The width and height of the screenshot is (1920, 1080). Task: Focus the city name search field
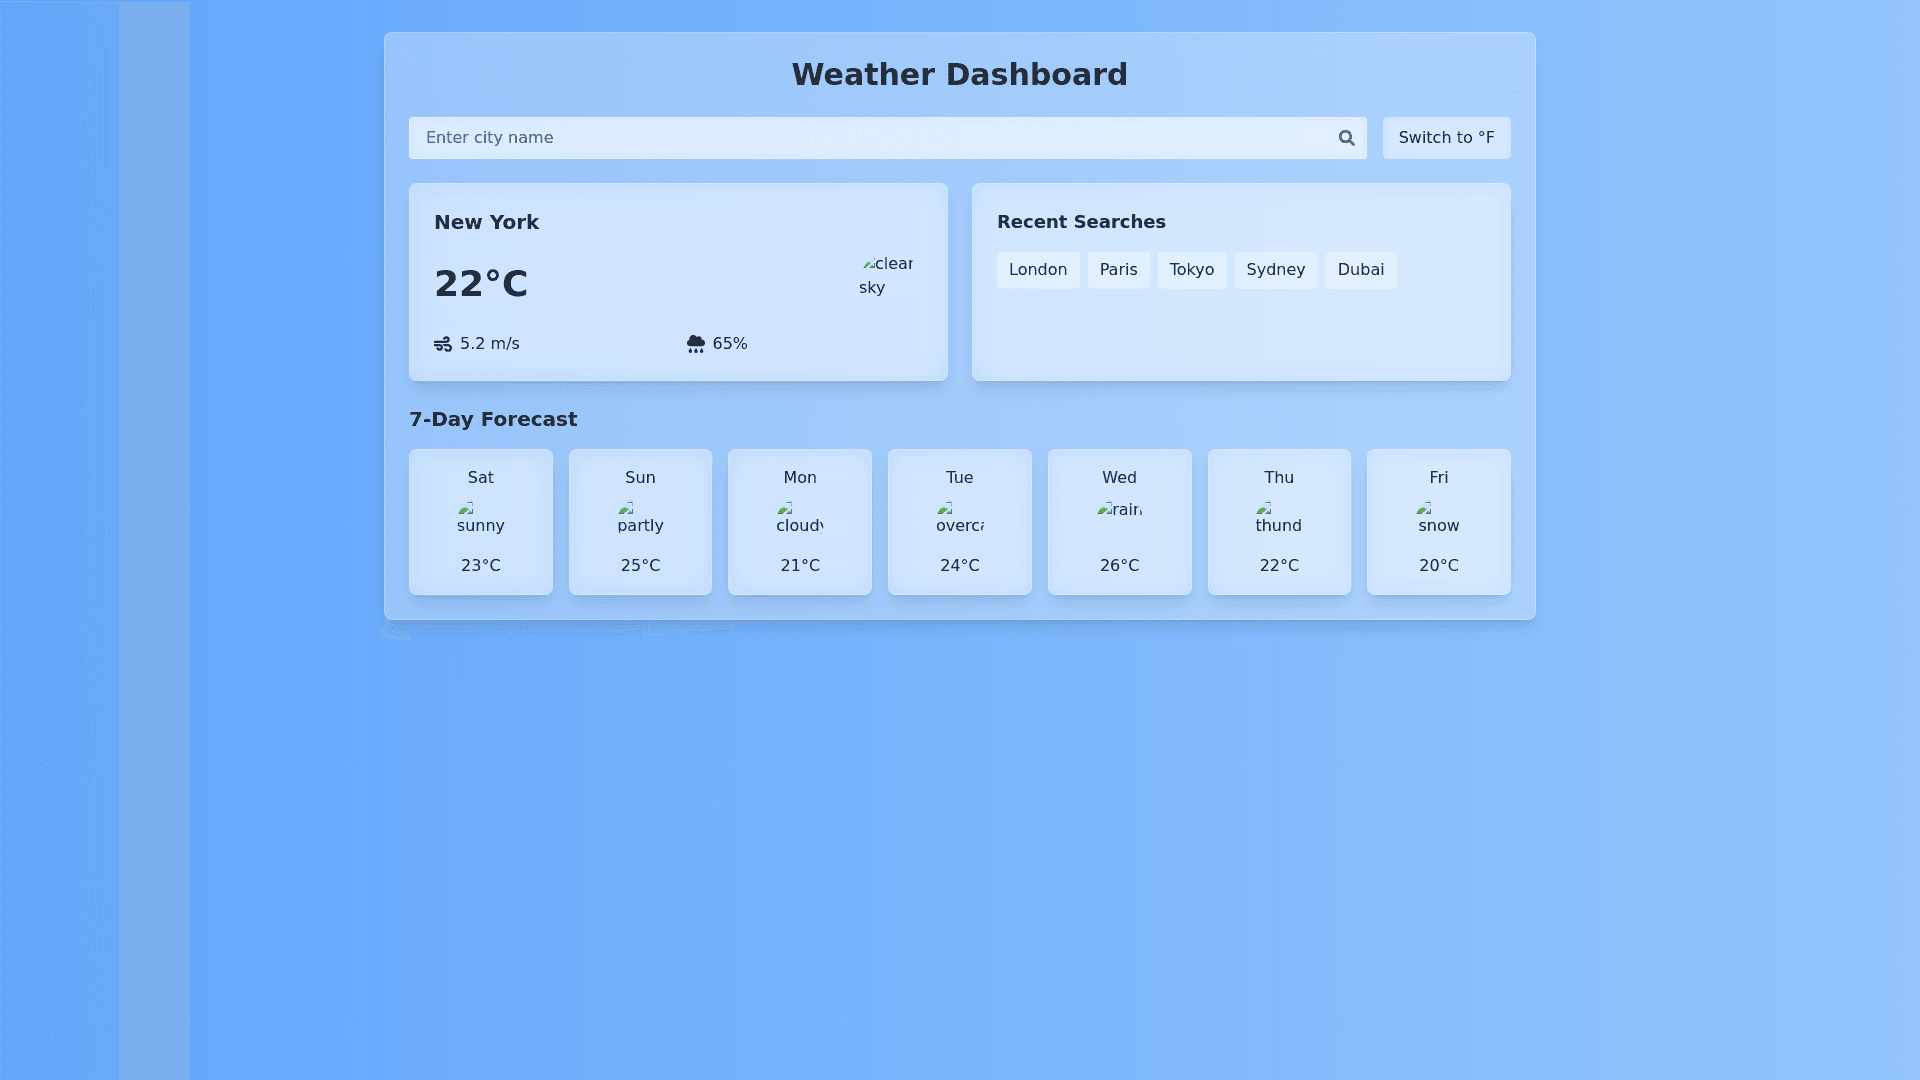point(870,138)
